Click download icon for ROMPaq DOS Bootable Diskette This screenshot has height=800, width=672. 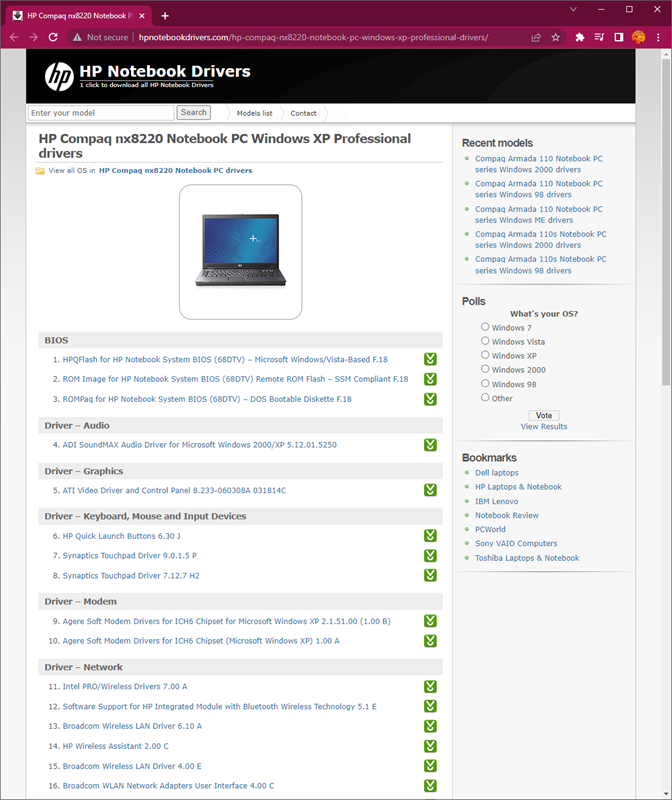[430, 399]
